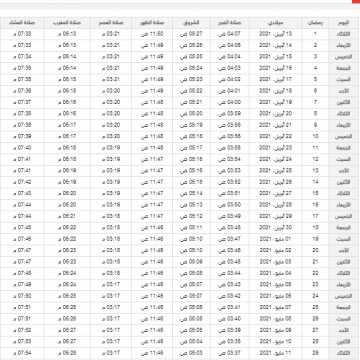360x360 pixels.
Task: Click Ramadan day 29 cell
Action: 315,353
